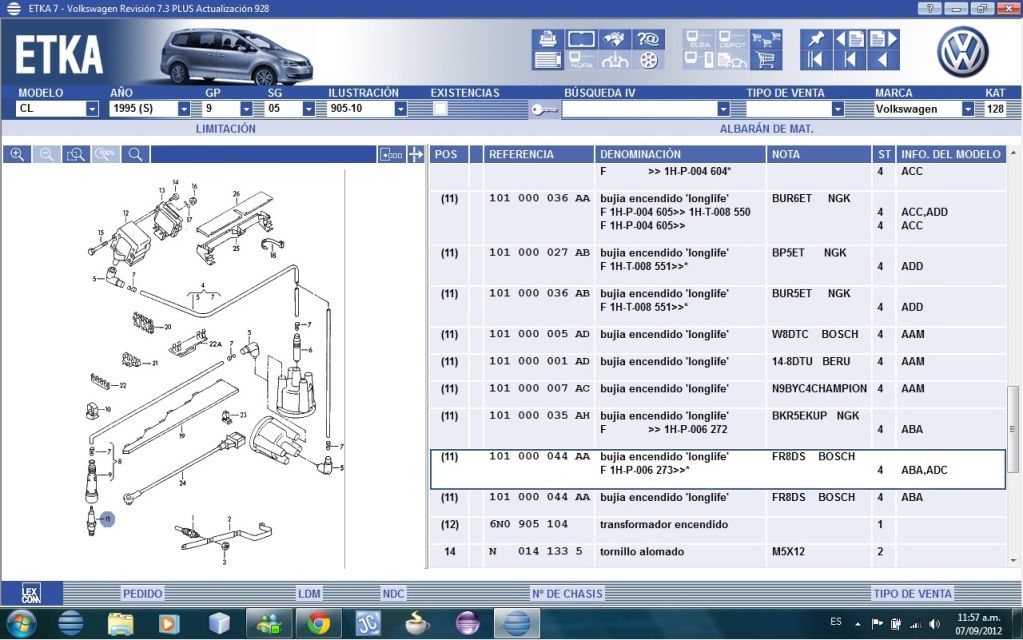Image resolution: width=1023 pixels, height=640 pixels.
Task: Expand the GP dropdown showing 9
Action: (x=246, y=109)
